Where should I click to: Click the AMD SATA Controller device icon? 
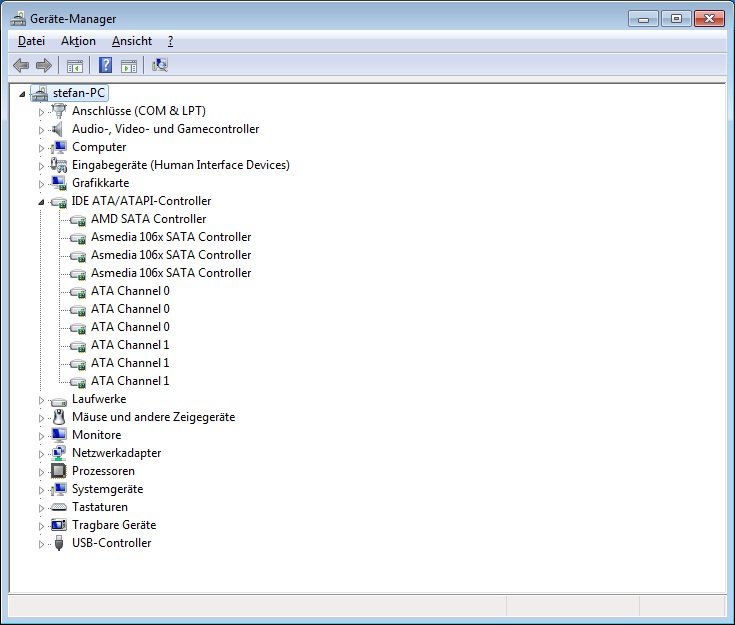pos(78,220)
